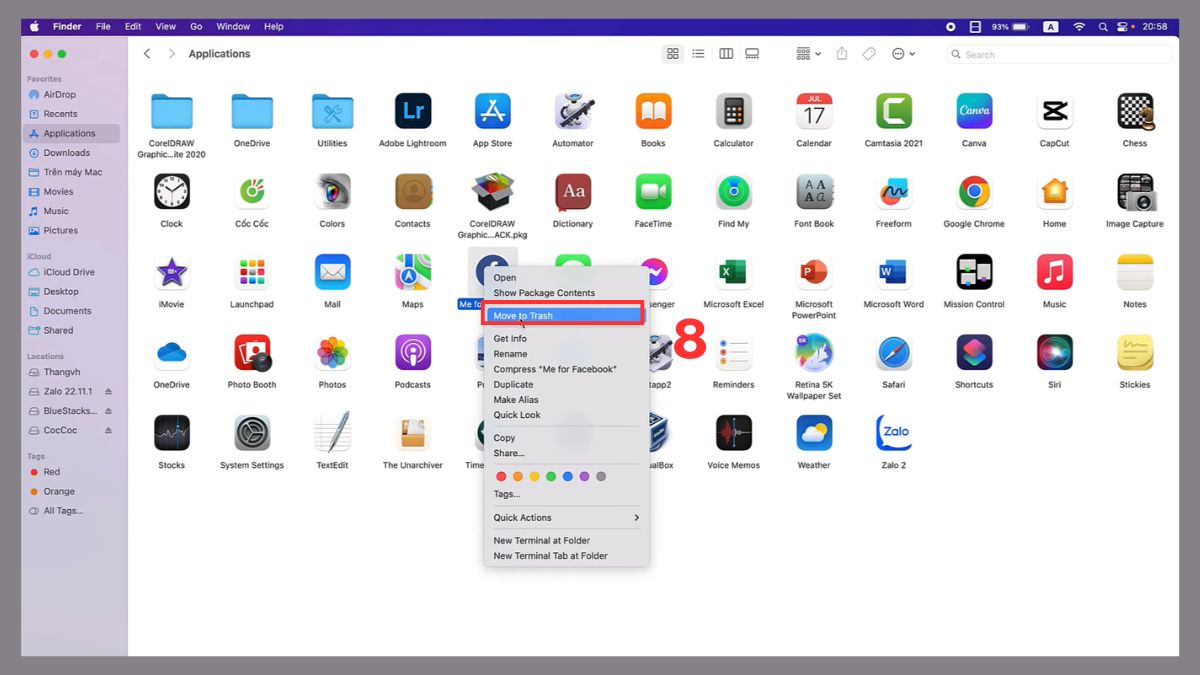Switch to column view in toolbar
Viewport: 1200px width, 675px height.
726,54
